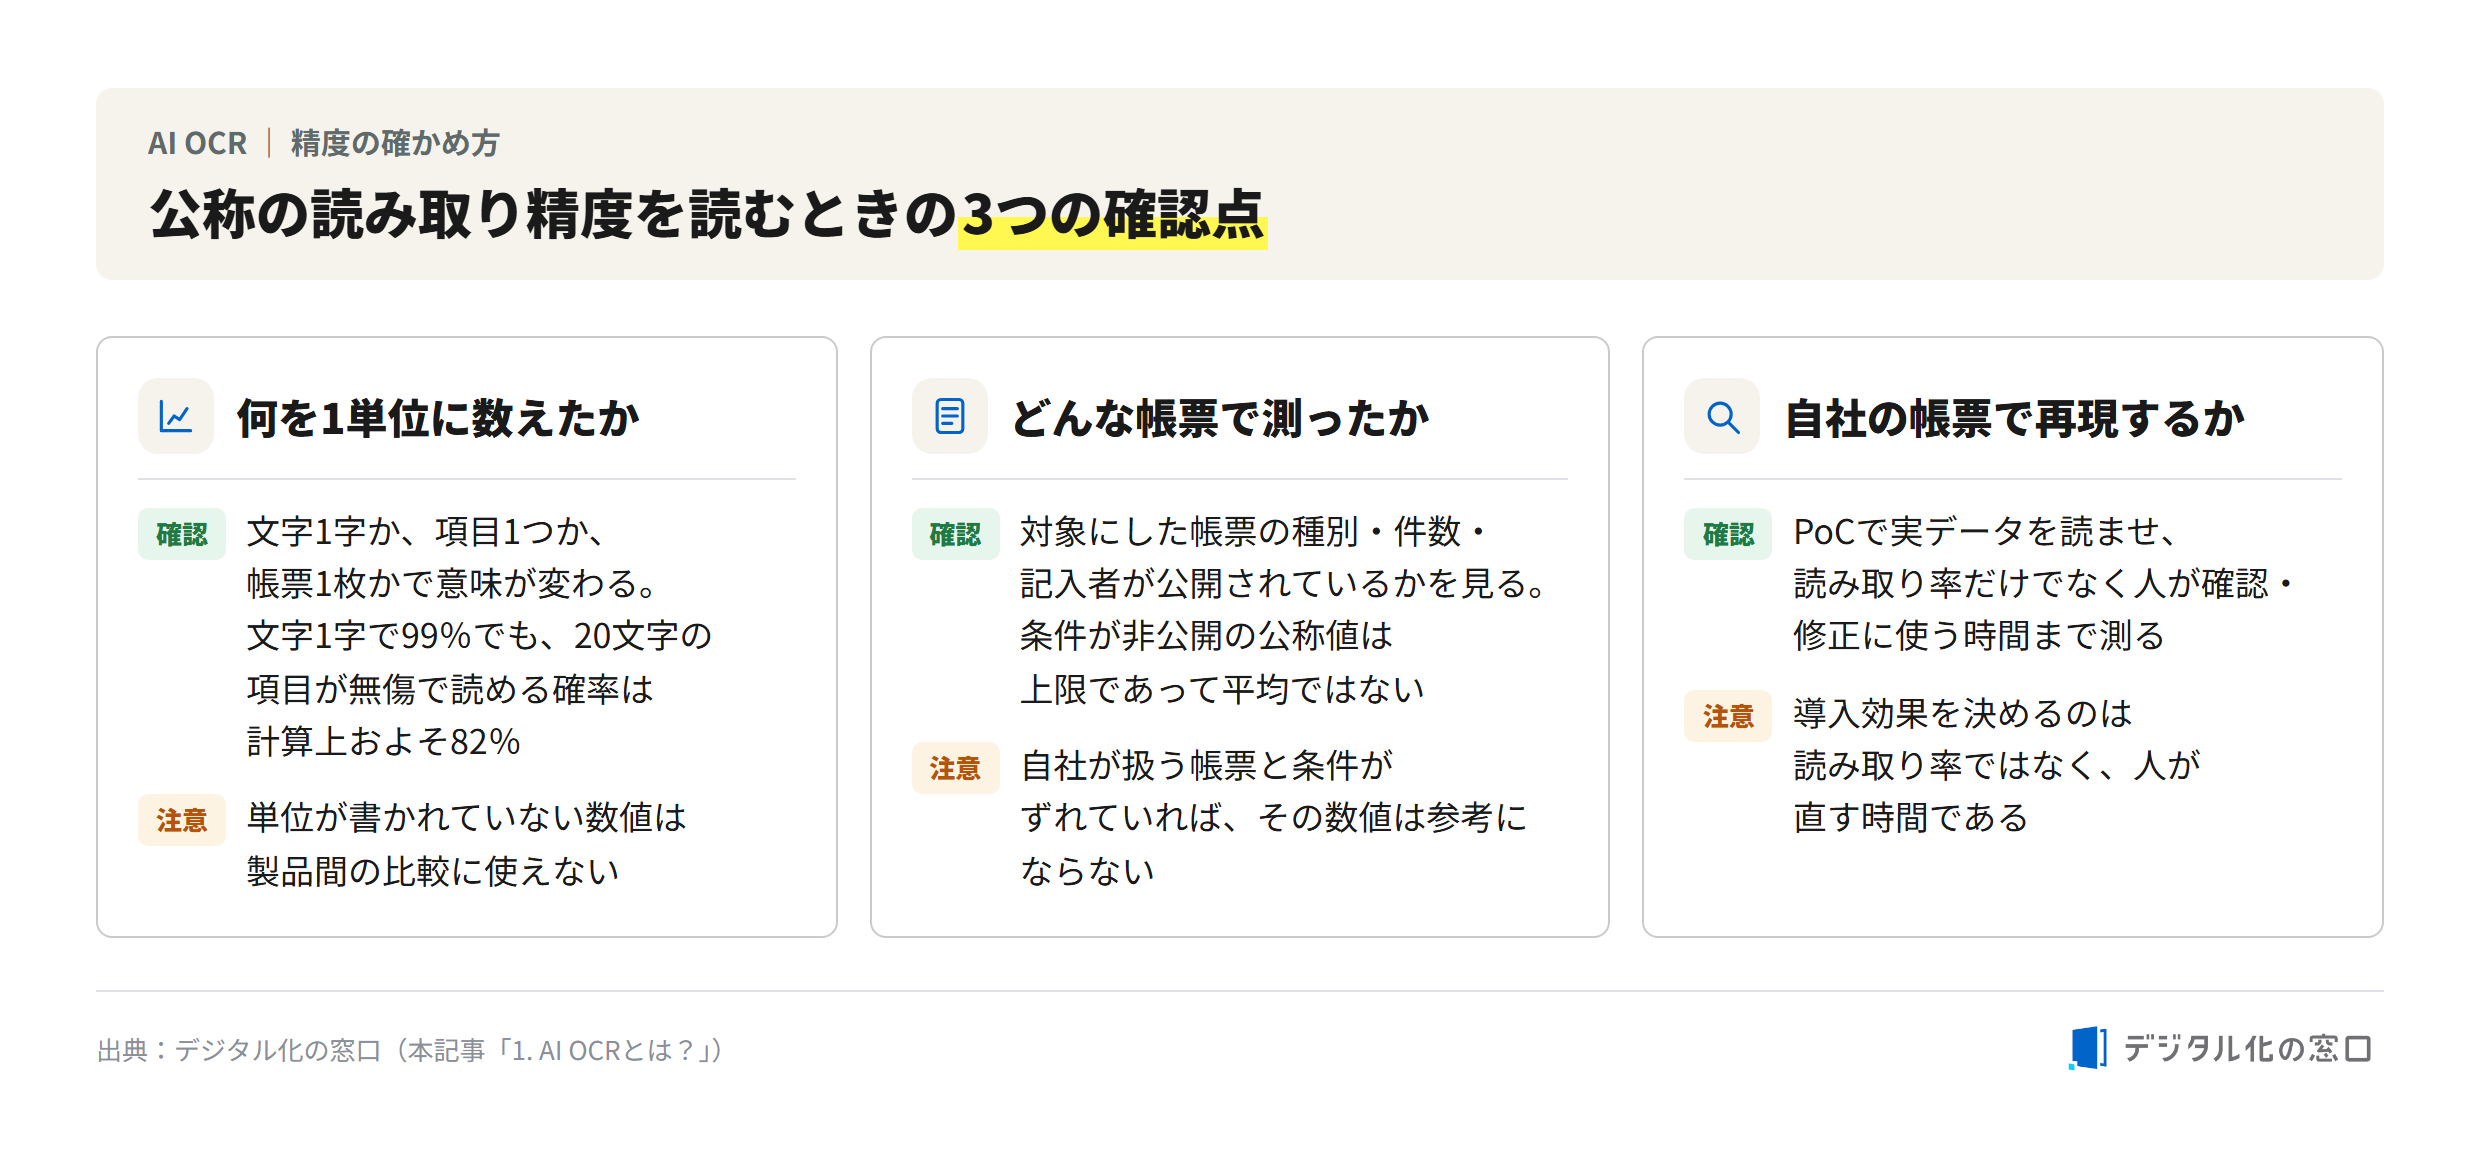Viewport: 2480px width, 1166px height.
Task: Click the 精度の確かめ方 breadcrumb label
Action: [395, 143]
